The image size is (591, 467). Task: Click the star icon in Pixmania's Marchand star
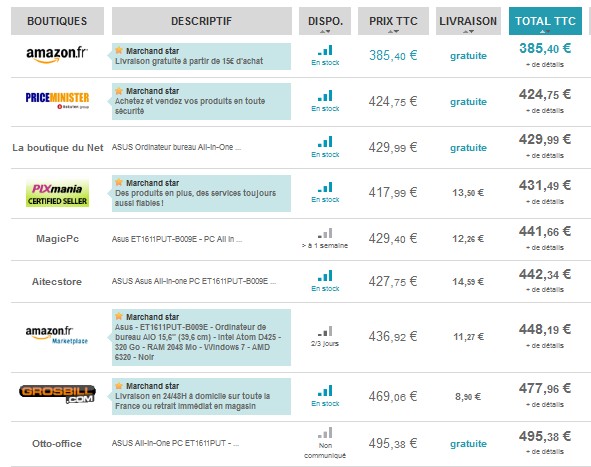point(119,182)
